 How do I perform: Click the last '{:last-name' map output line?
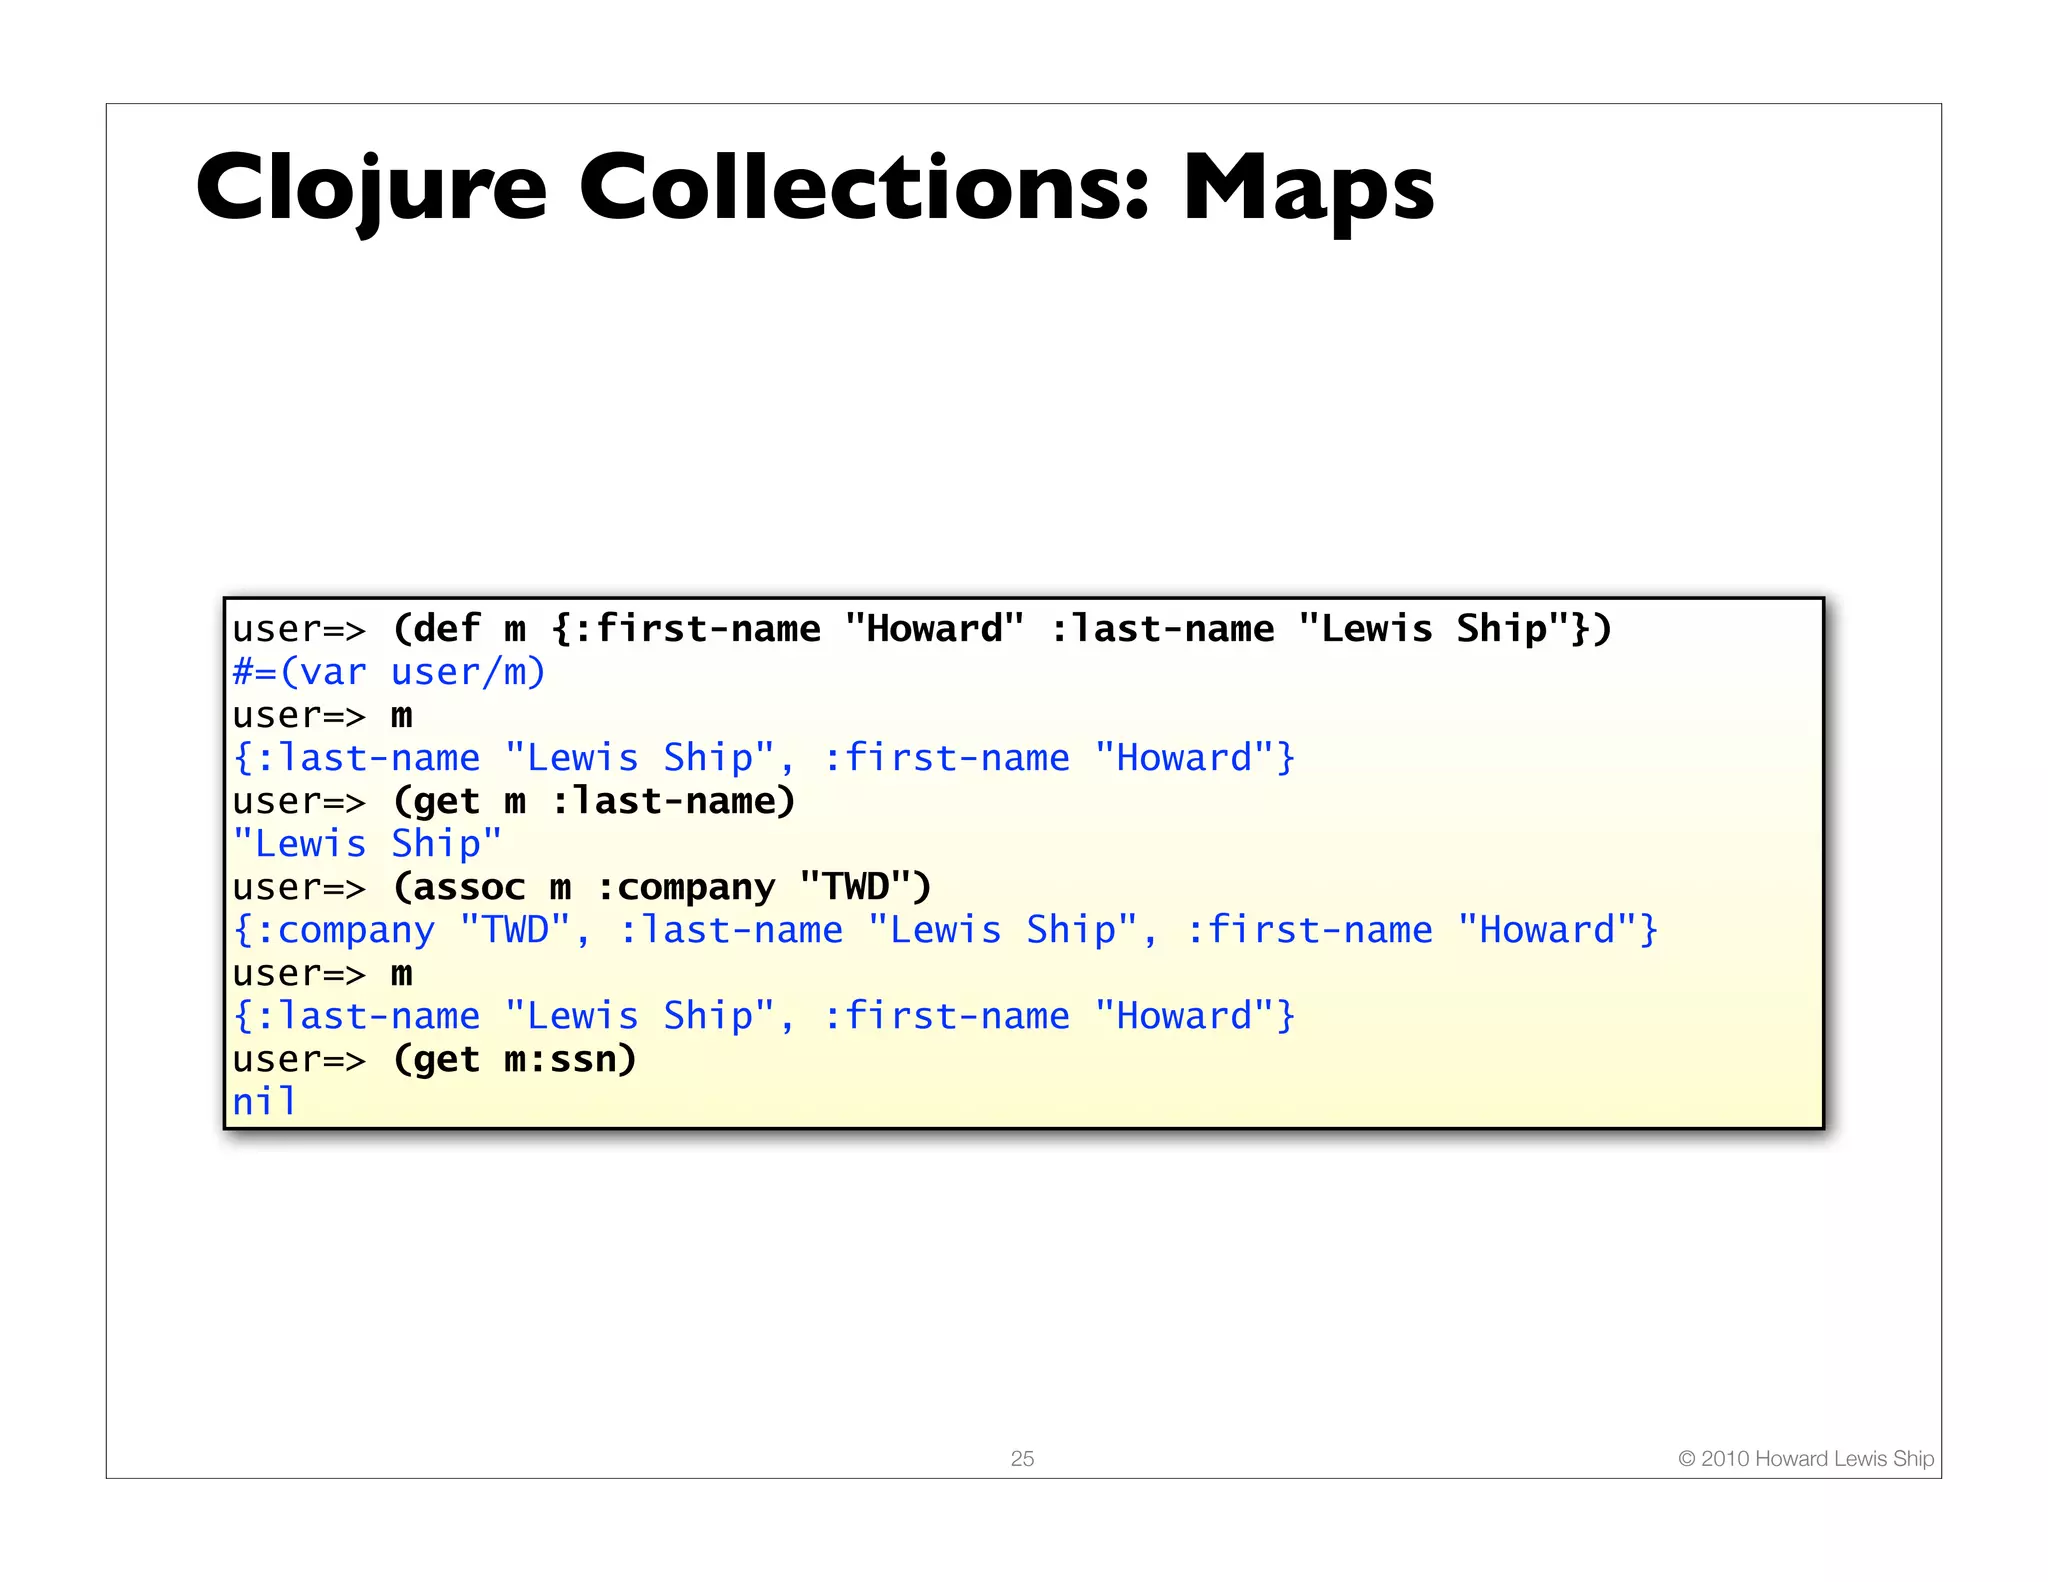point(763,1016)
